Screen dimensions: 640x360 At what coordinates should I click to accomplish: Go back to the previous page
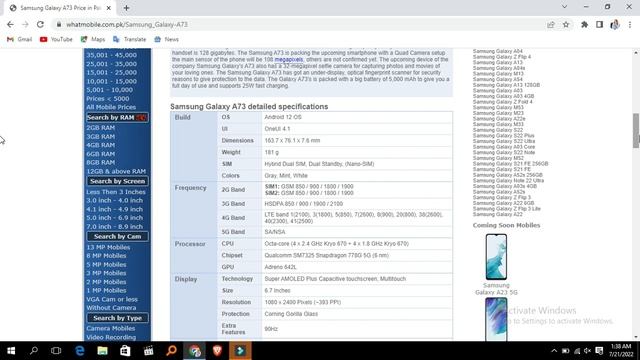point(10,24)
